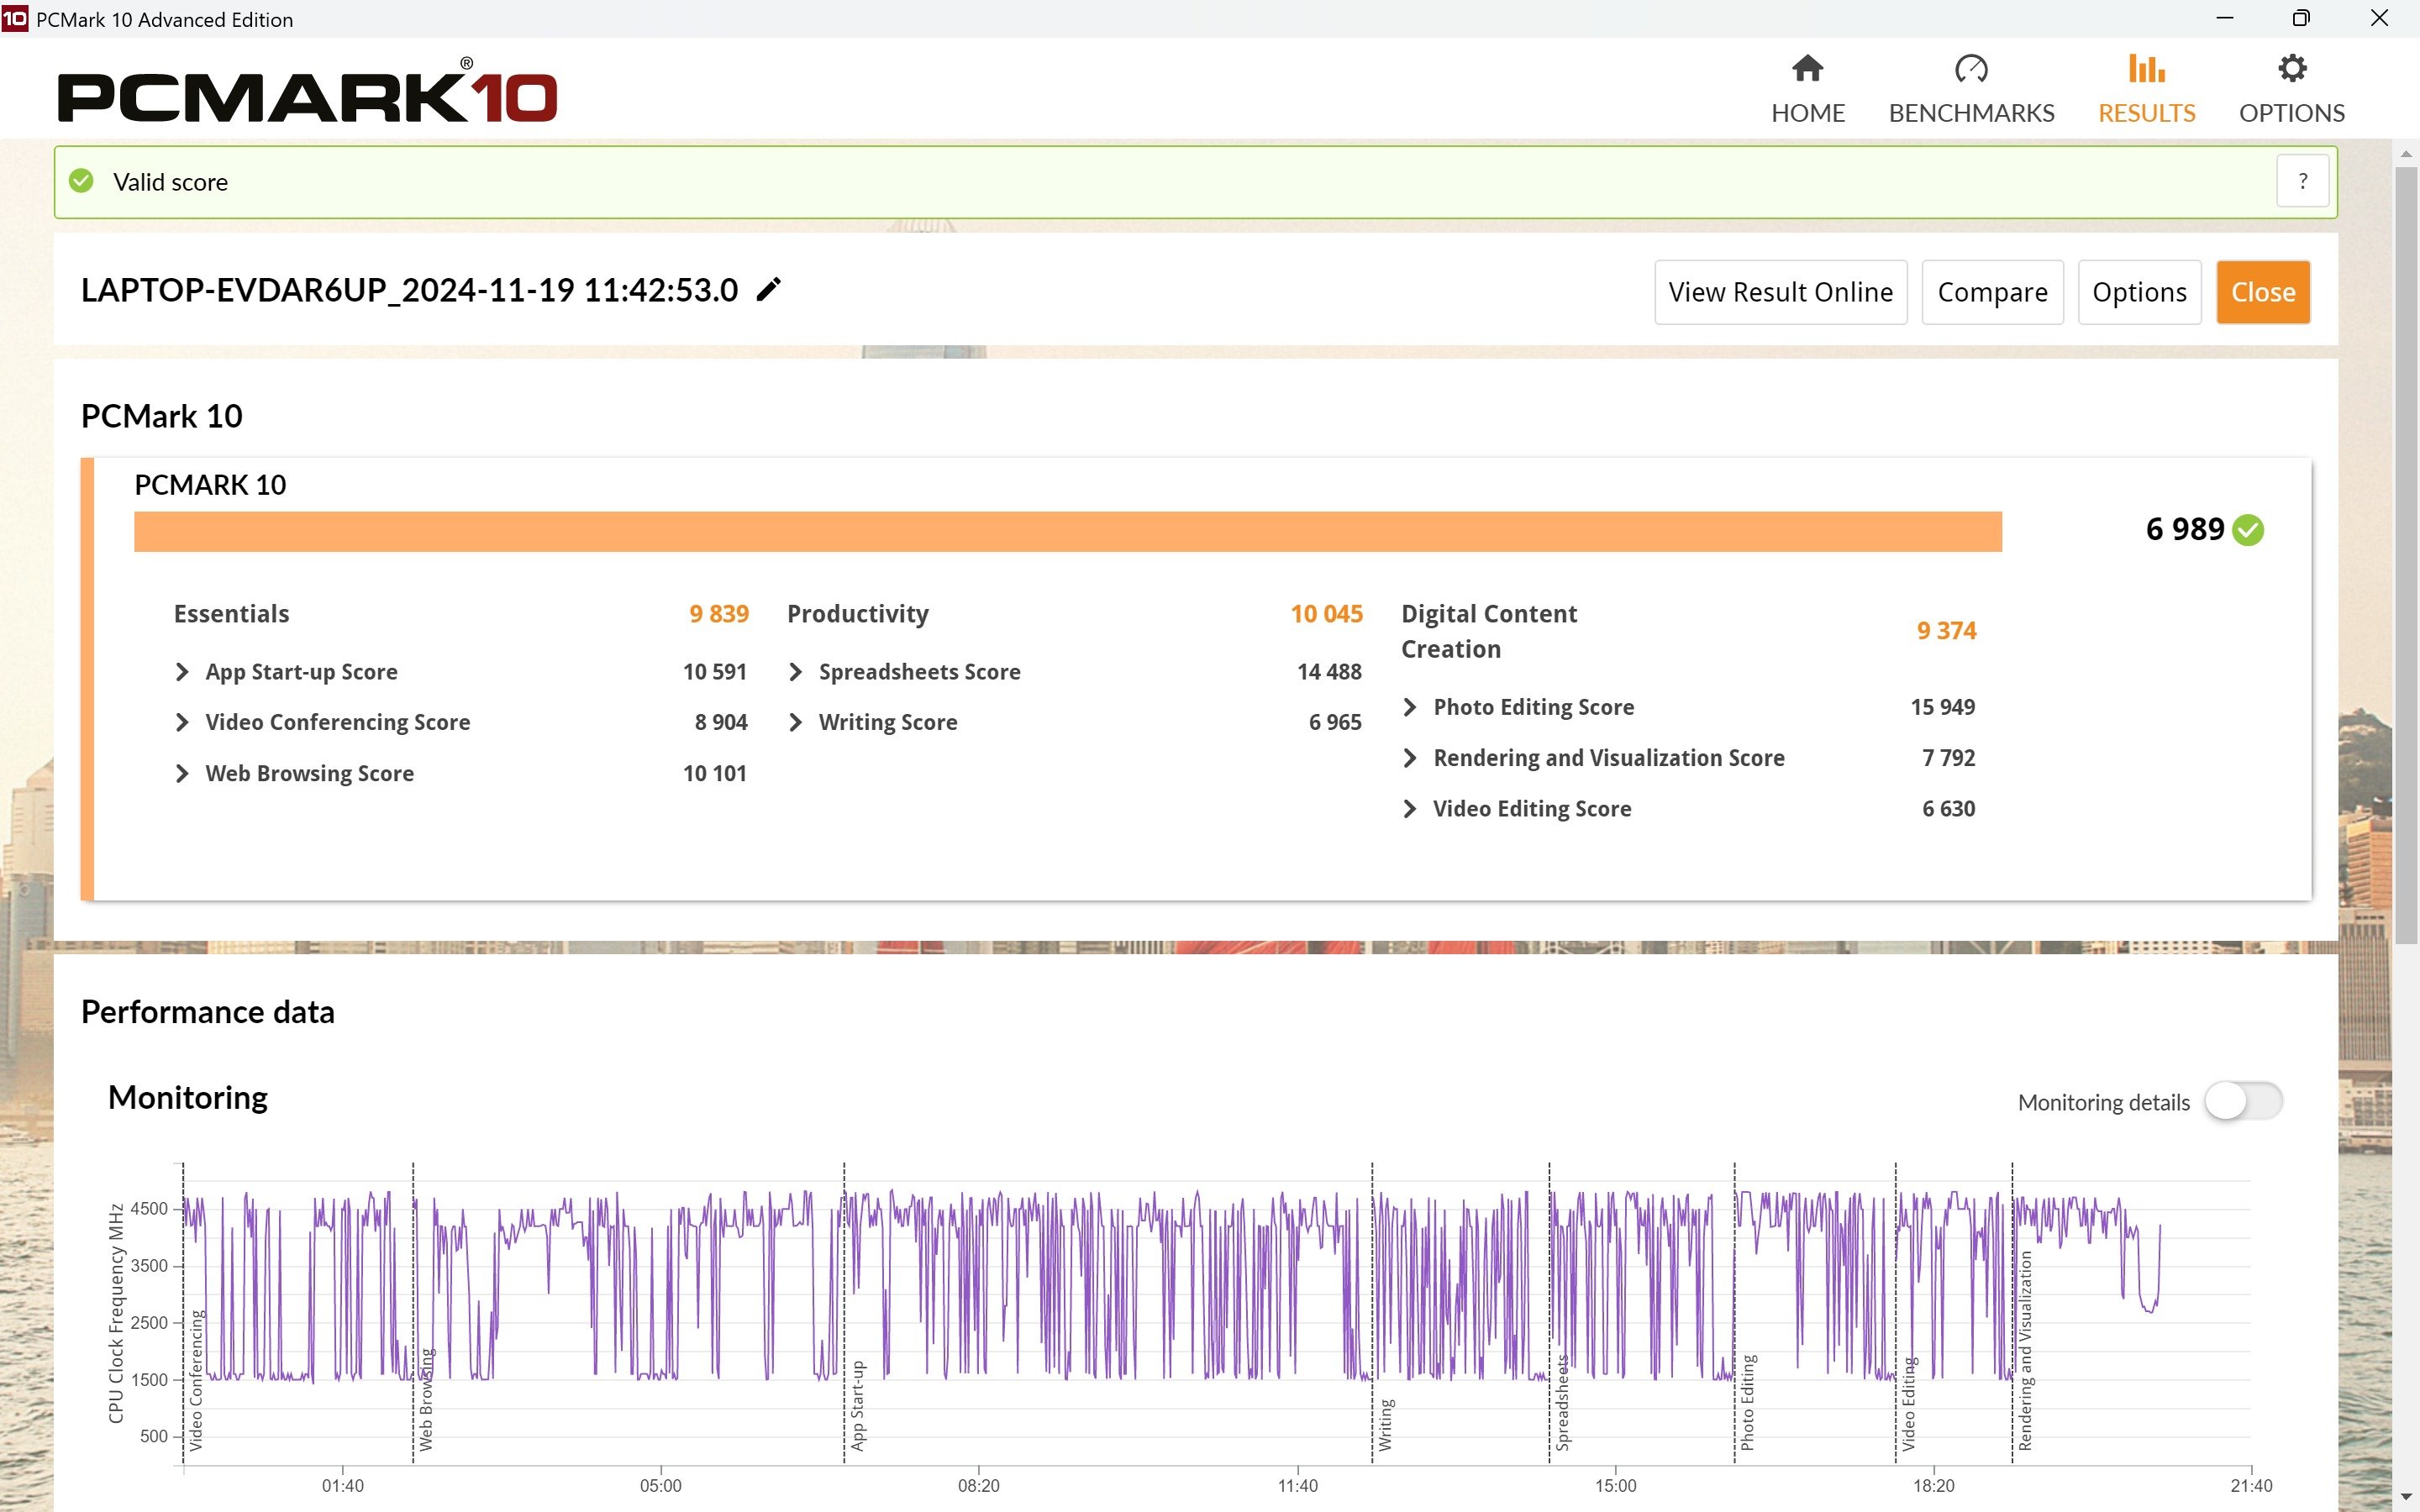
Task: Click the 08:20 time axis label
Action: click(x=978, y=1485)
